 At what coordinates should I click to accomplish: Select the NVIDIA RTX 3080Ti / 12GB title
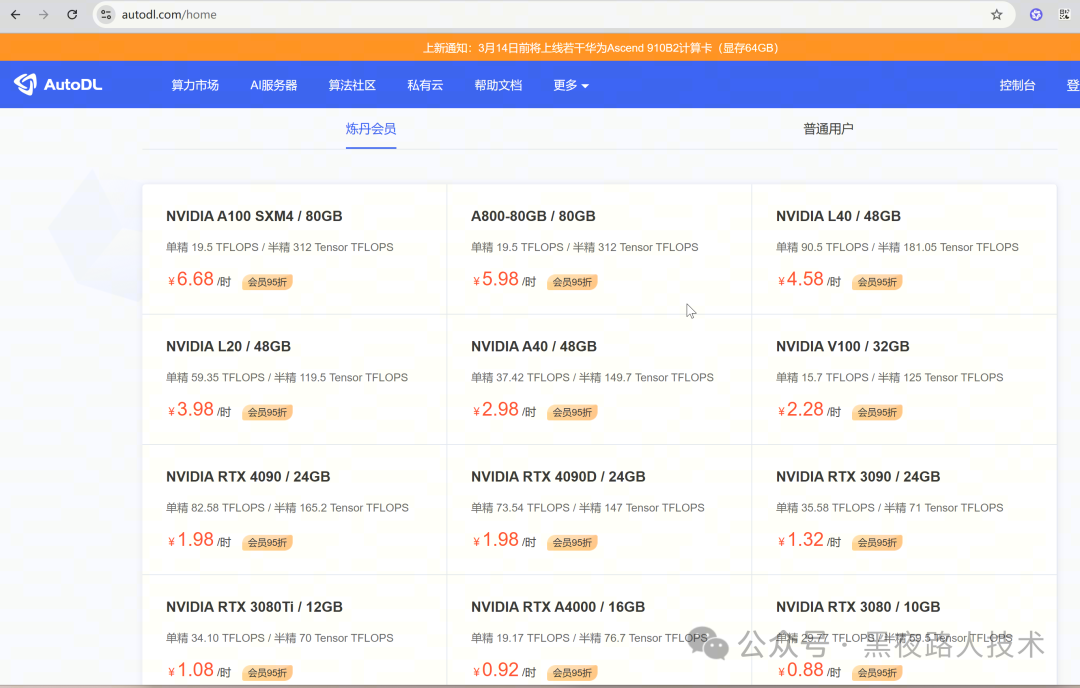point(254,607)
